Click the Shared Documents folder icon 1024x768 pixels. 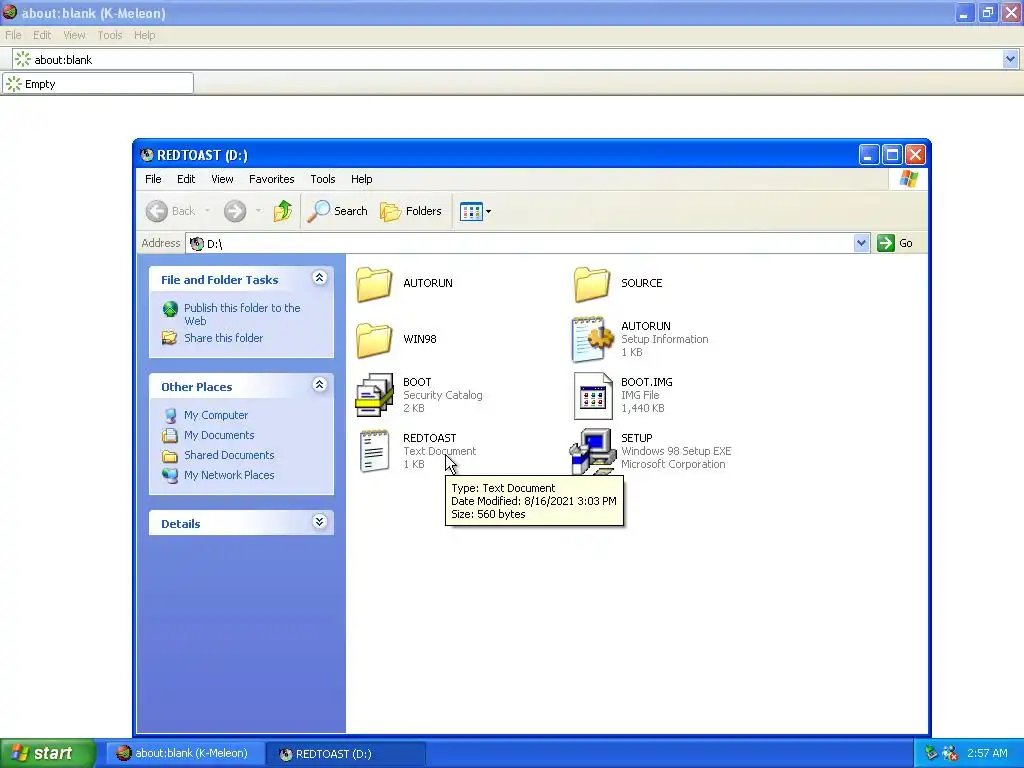(170, 455)
